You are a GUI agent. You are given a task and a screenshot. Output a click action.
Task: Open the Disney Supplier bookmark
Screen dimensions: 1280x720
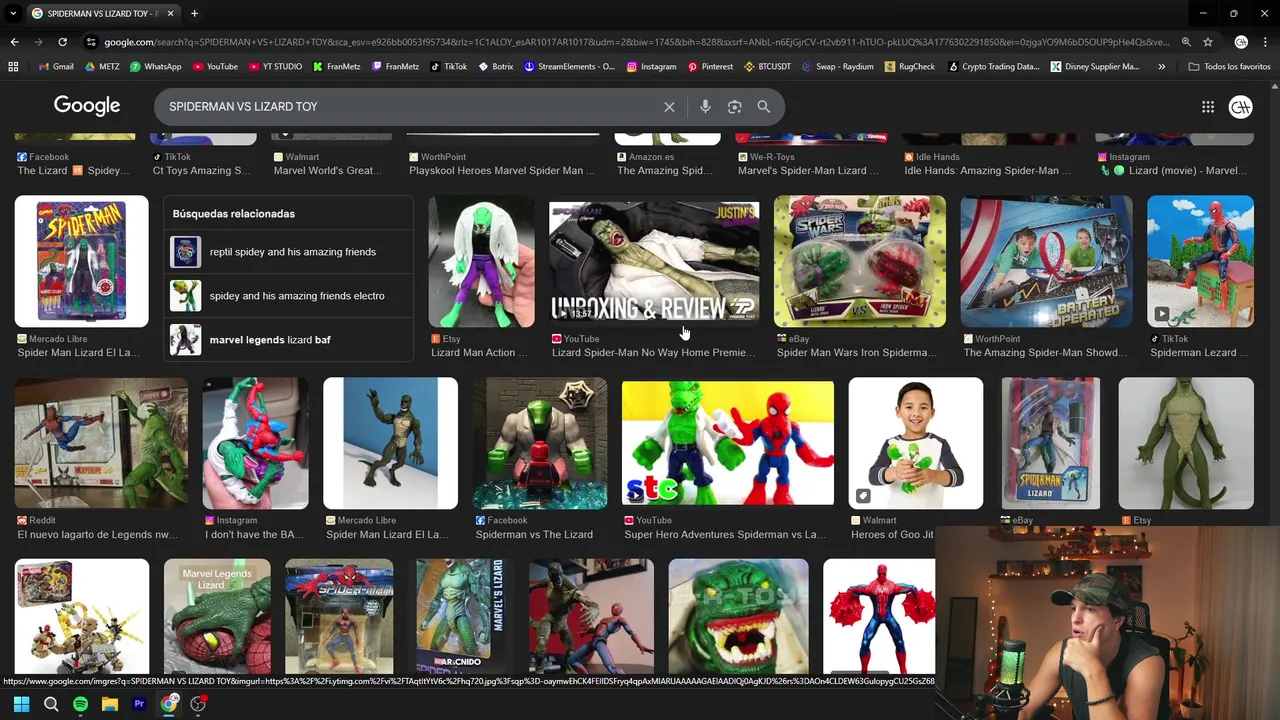pos(1095,67)
